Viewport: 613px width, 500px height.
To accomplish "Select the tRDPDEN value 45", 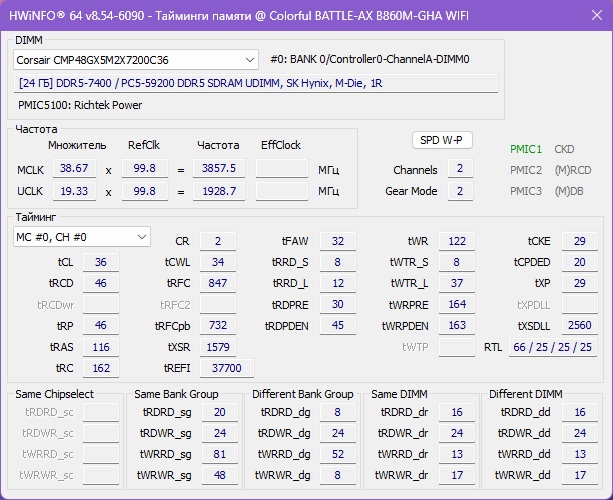I will coord(338,325).
